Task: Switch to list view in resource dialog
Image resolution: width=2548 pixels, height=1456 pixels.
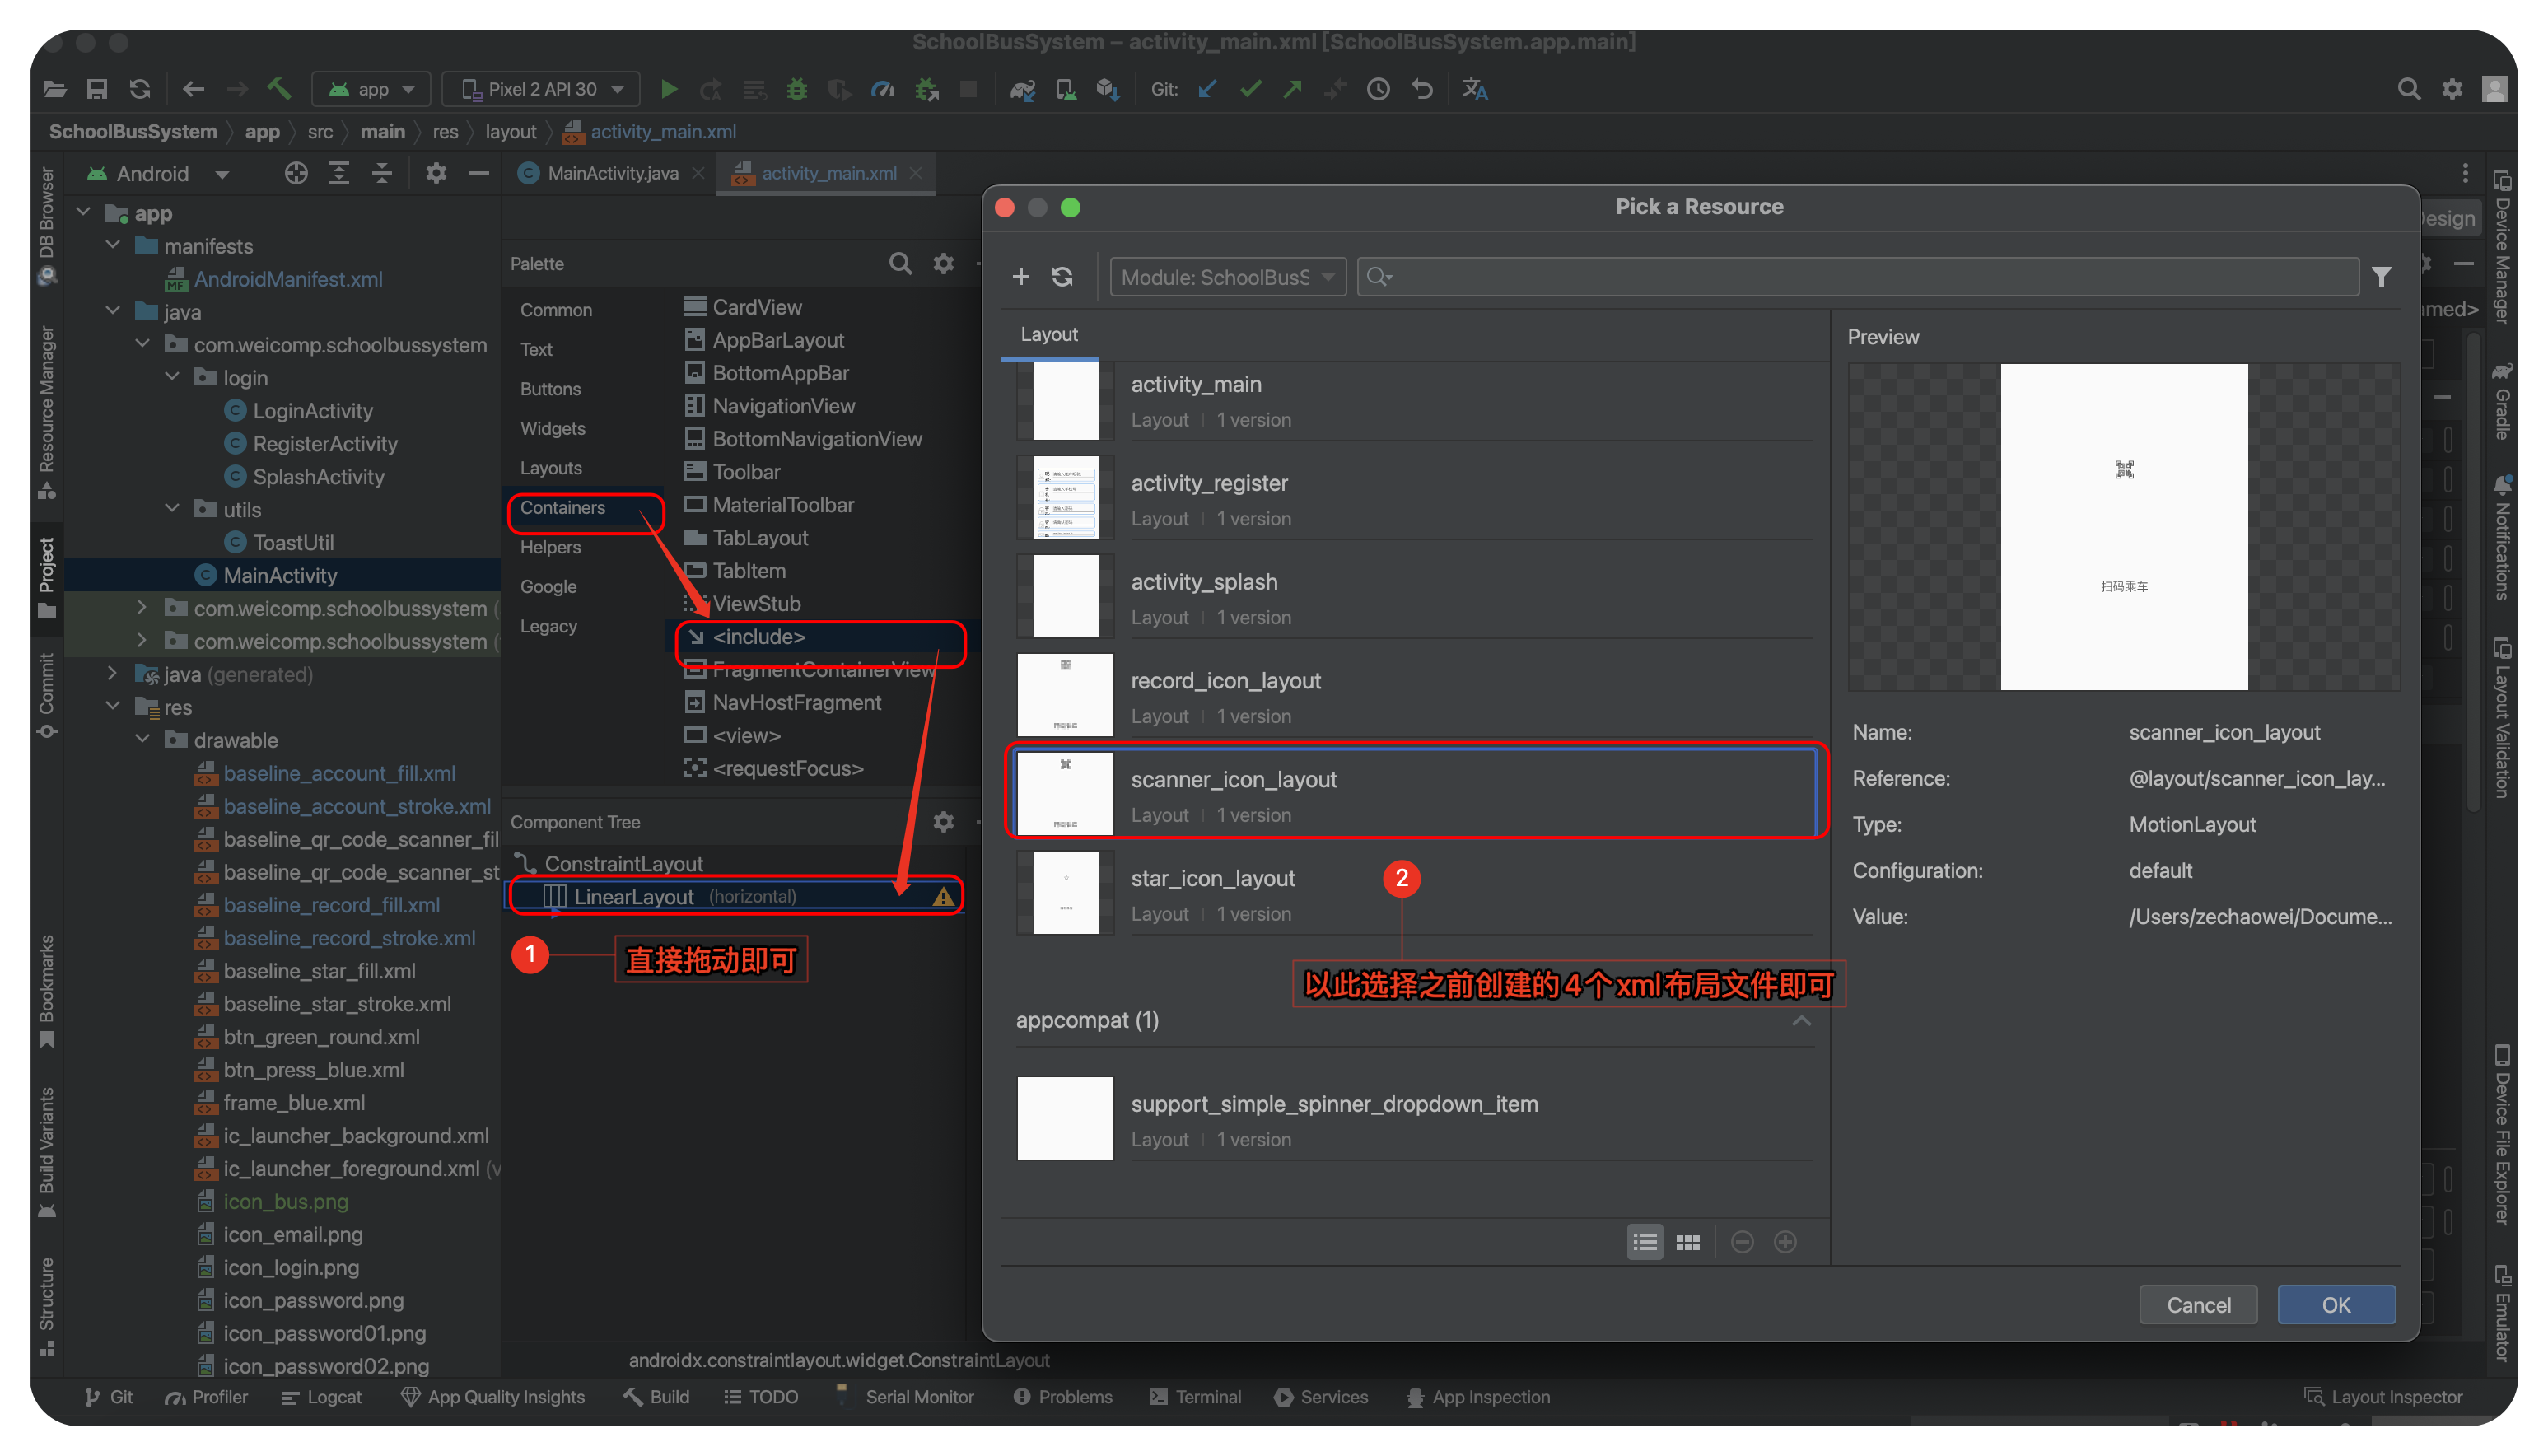Action: 1644,1241
